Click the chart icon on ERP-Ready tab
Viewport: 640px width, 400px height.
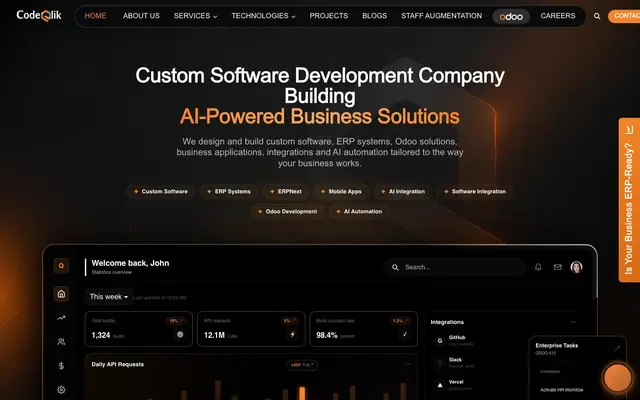[x=629, y=130]
